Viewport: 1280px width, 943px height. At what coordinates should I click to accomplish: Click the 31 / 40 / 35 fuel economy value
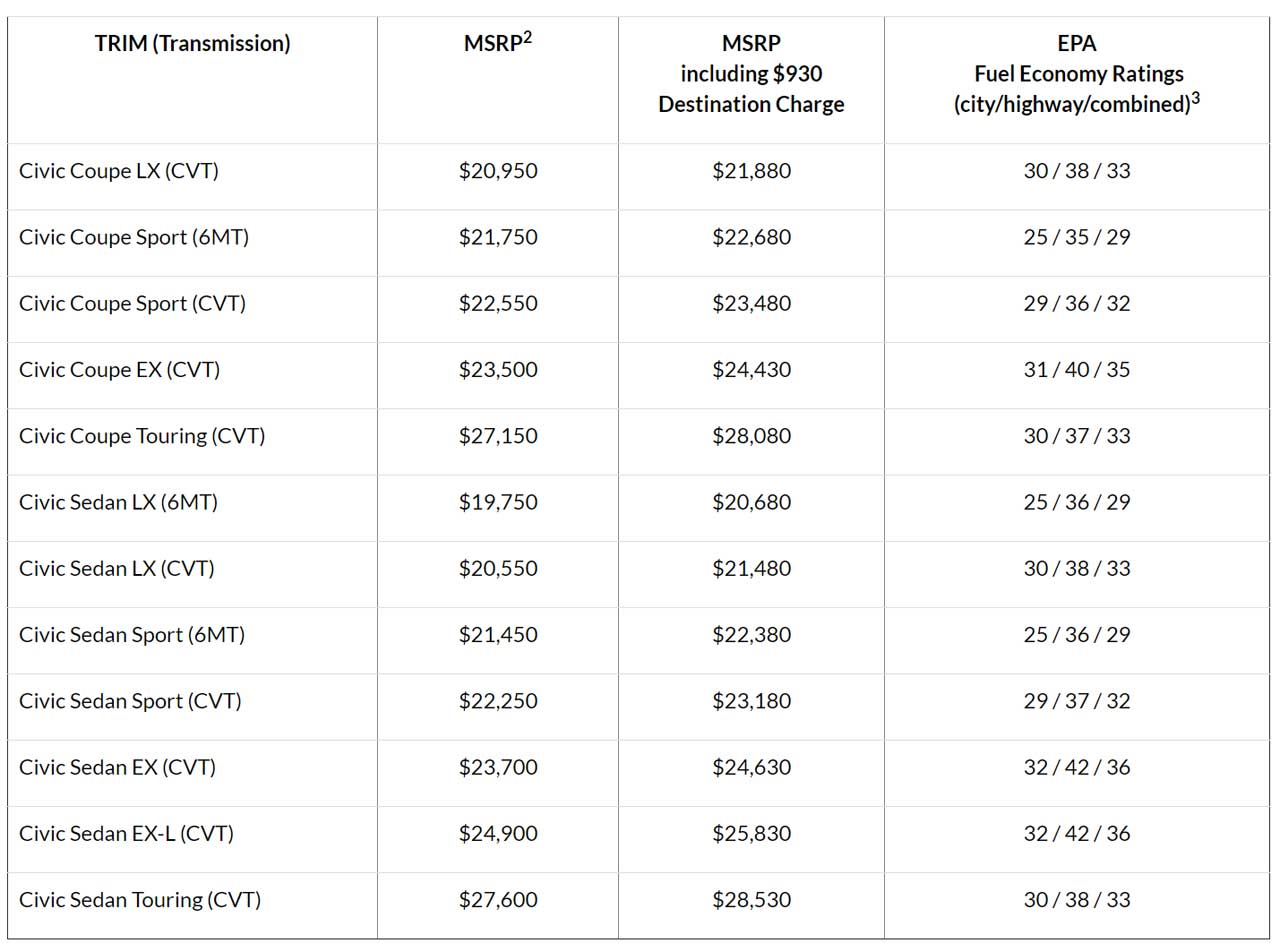1076,370
